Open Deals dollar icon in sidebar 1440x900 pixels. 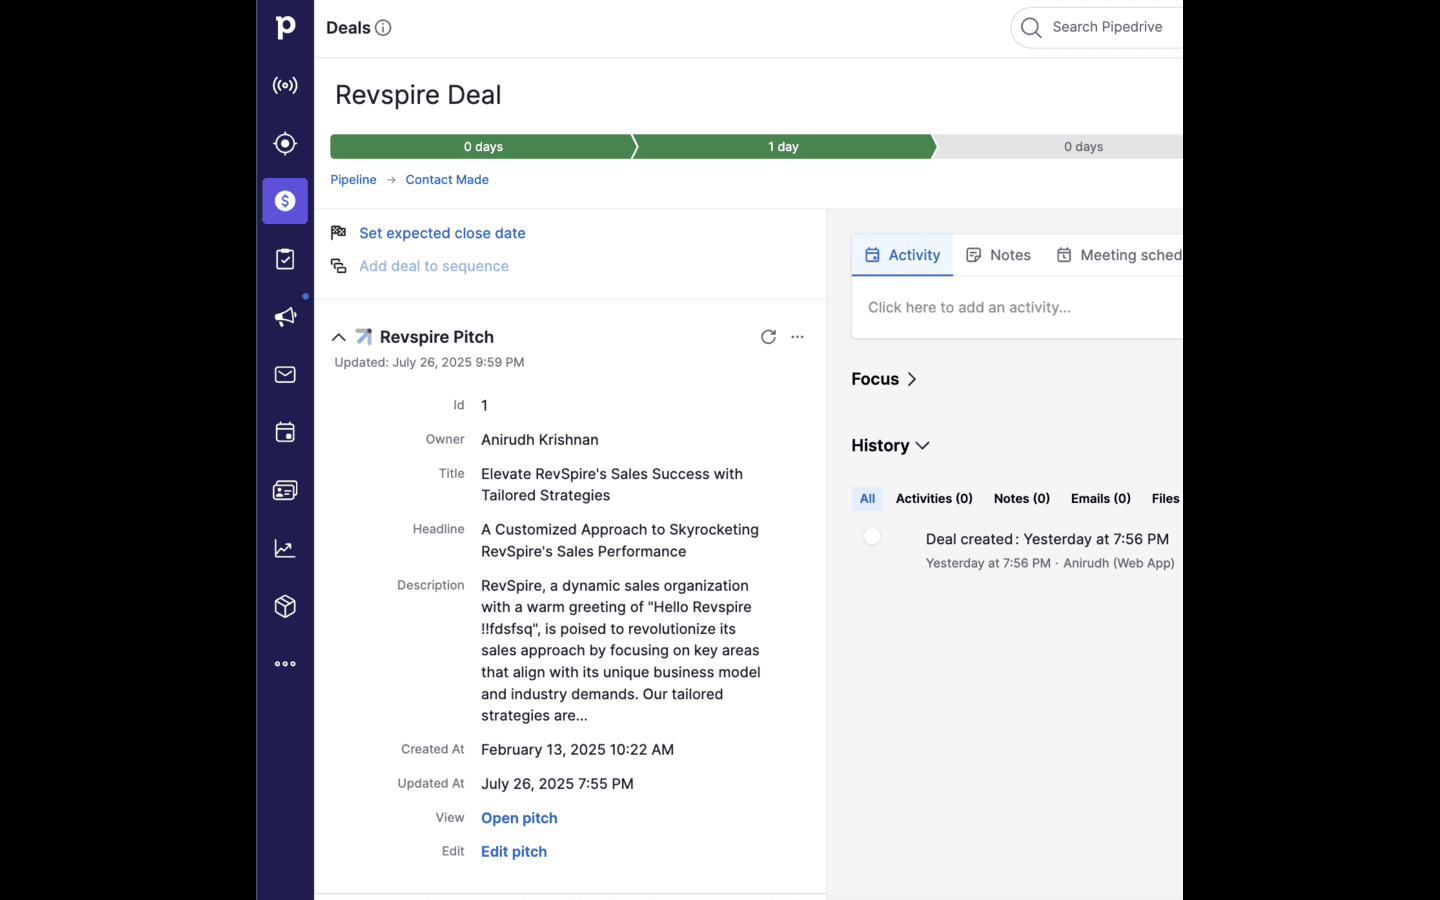click(x=285, y=201)
